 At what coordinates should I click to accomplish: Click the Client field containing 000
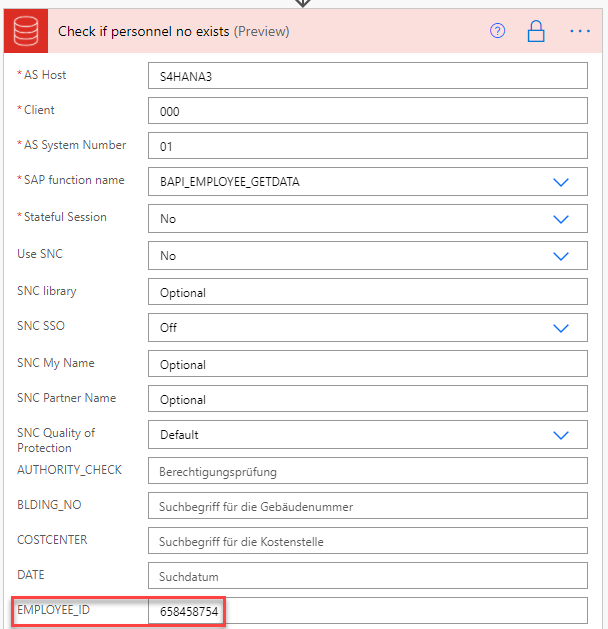click(368, 111)
